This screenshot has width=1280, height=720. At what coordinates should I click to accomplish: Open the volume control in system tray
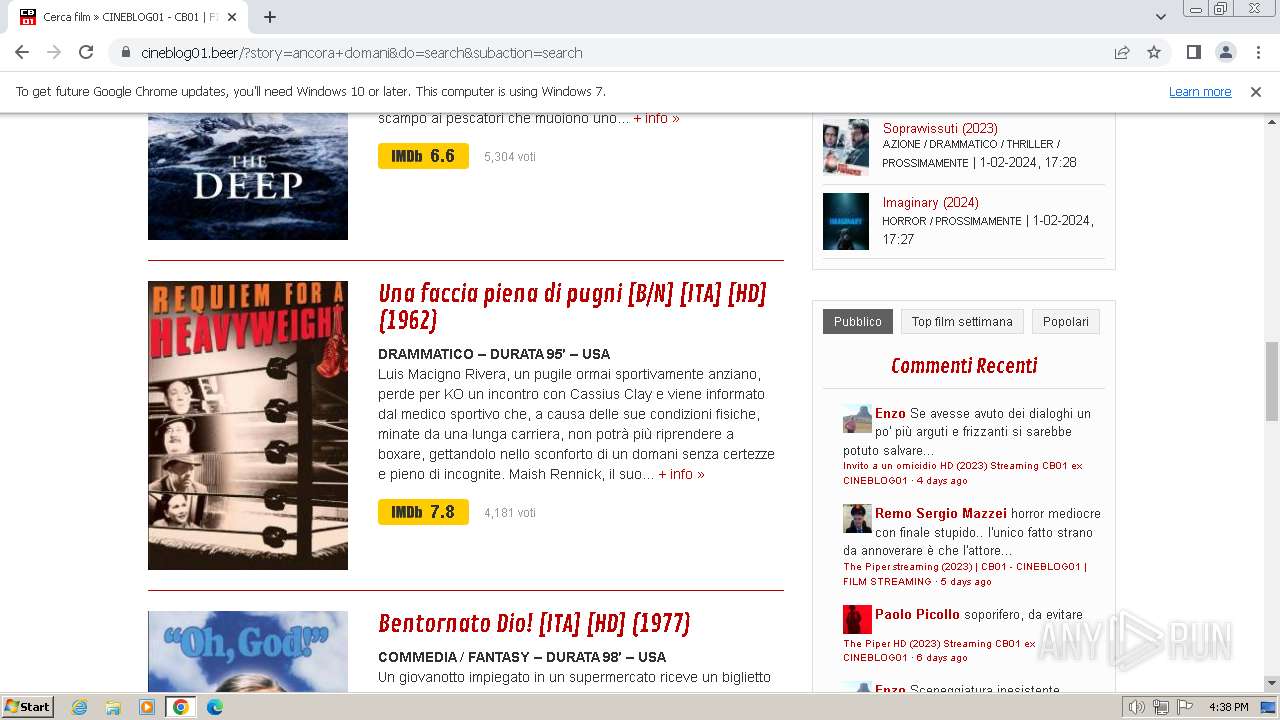point(1137,707)
